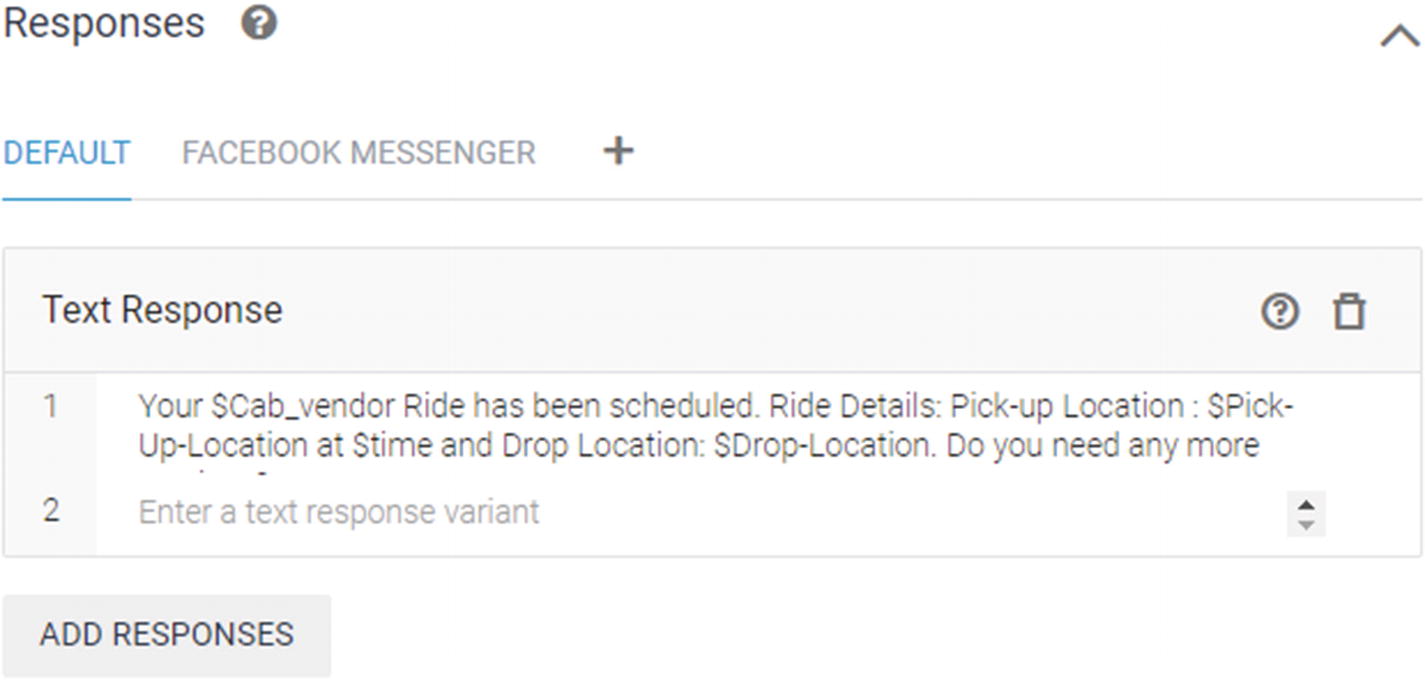The image size is (1425, 680).
Task: Click the down arrow of the variant stepper
Action: pos(1306,524)
